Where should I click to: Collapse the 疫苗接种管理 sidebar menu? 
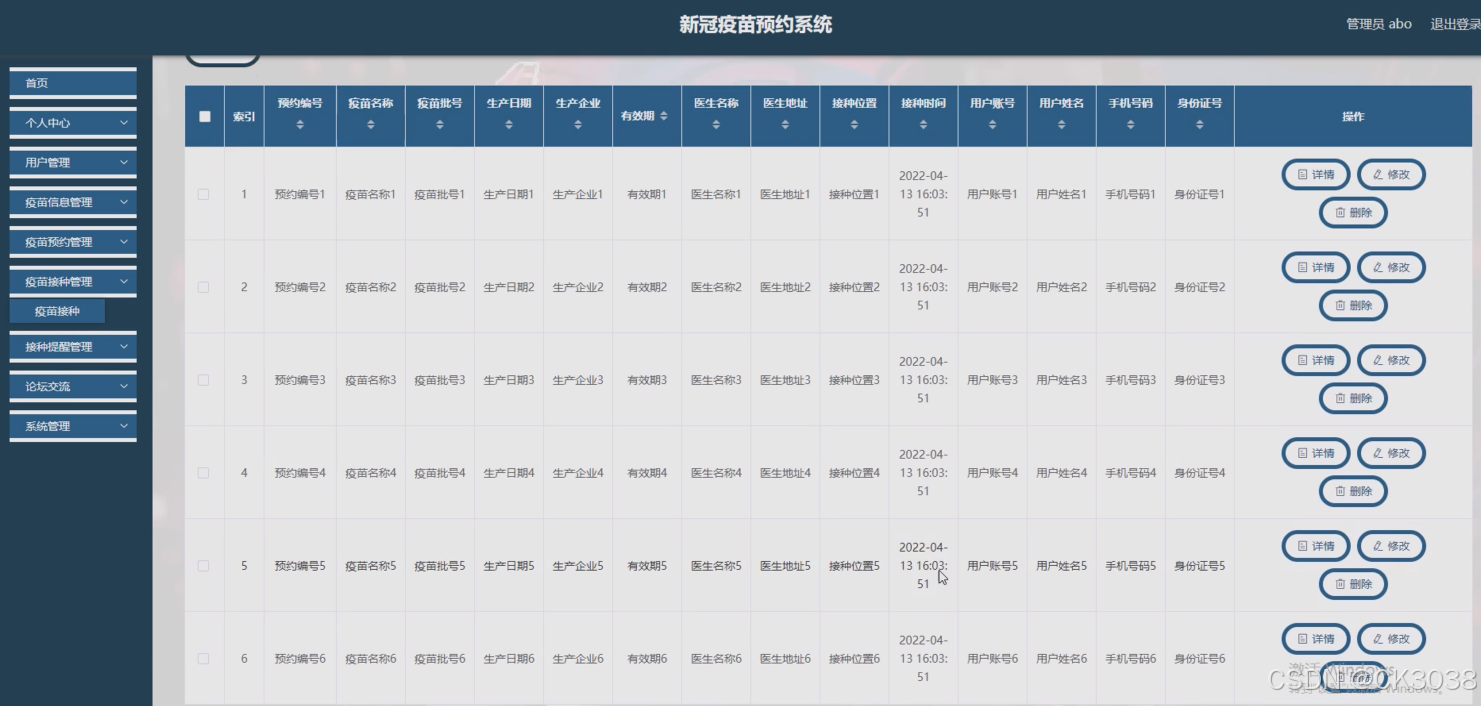[x=73, y=282]
